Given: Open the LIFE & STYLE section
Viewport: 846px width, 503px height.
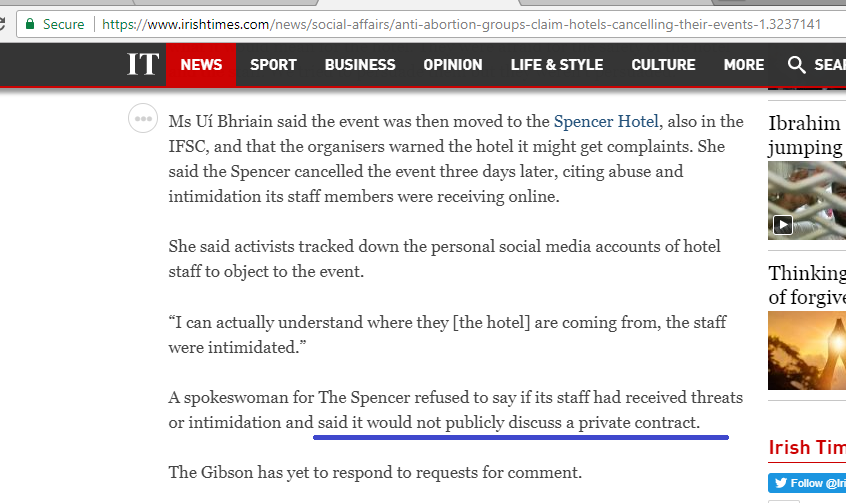Looking at the screenshot, I should 557,65.
